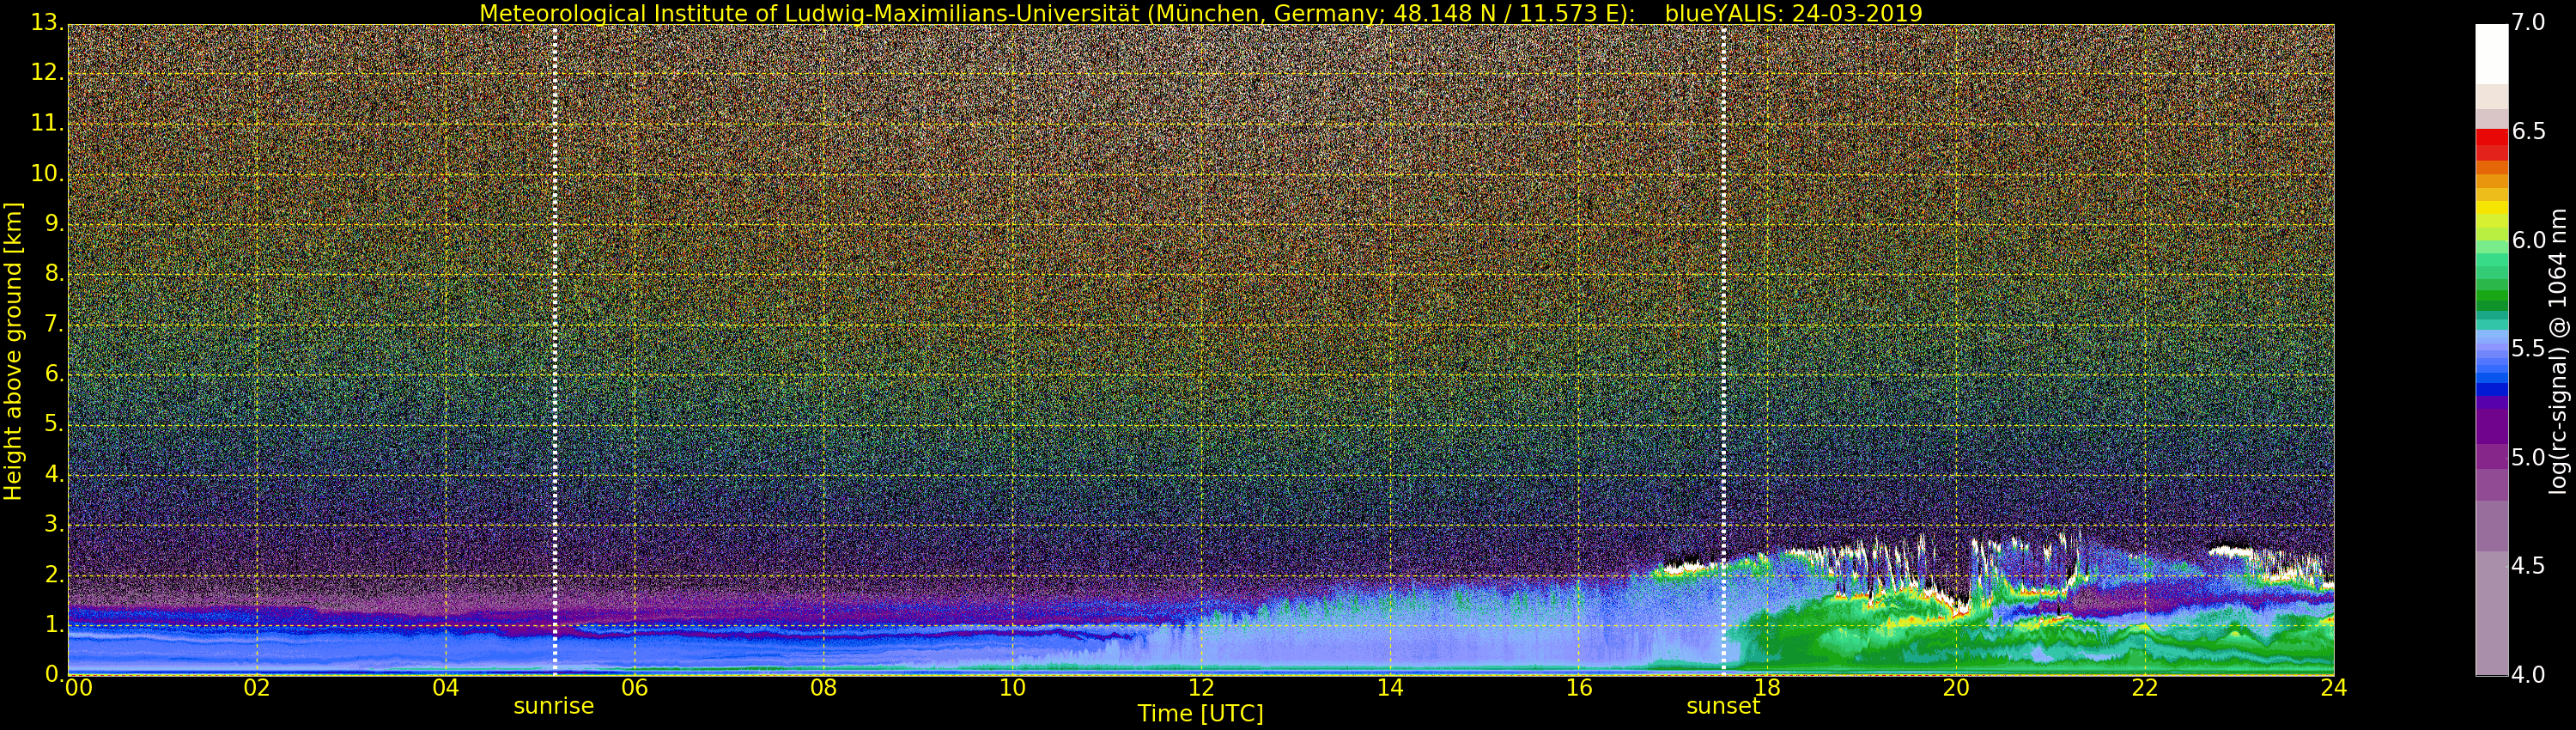Image resolution: width=2576 pixels, height=730 pixels.
Task: Click the time axis tick '00'
Action: pyautogui.click(x=79, y=688)
